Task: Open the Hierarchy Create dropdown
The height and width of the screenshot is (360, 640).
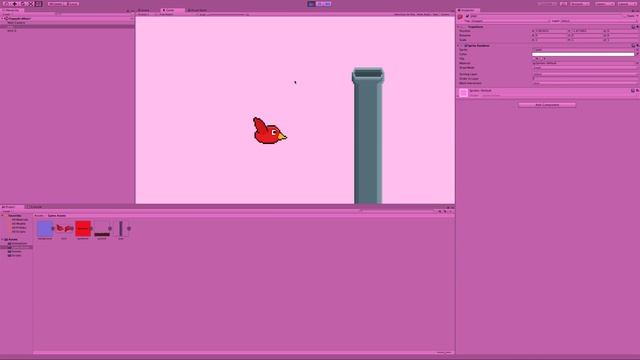Action: [7, 14]
